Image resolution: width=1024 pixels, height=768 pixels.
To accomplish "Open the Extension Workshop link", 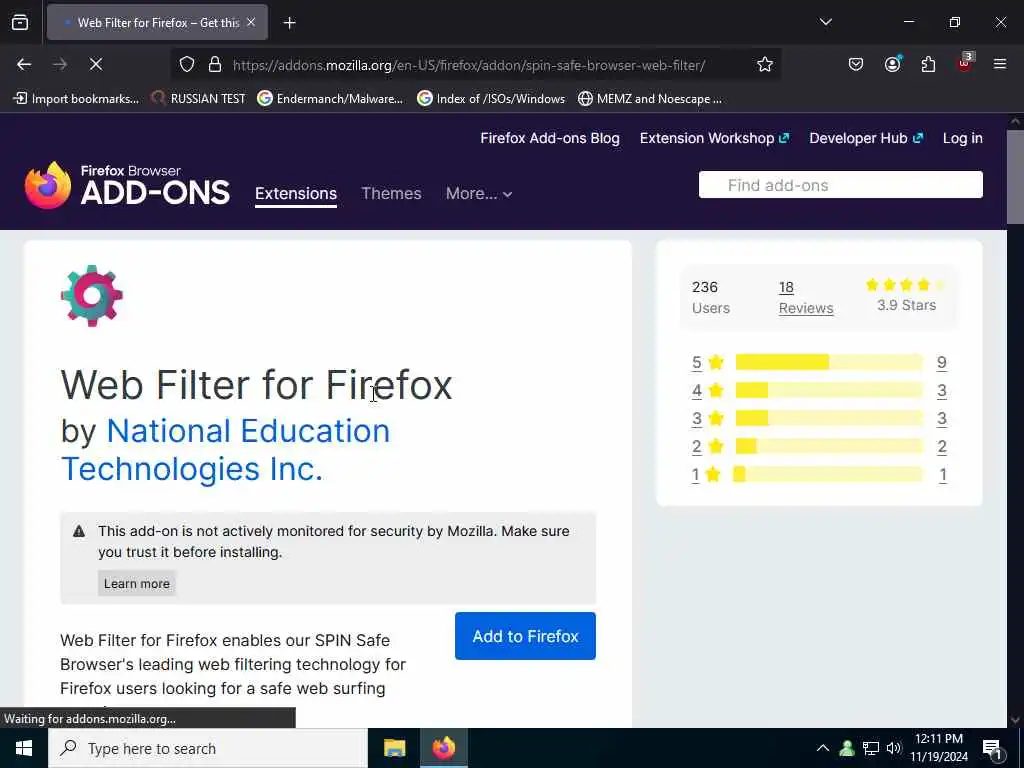I will 714,138.
